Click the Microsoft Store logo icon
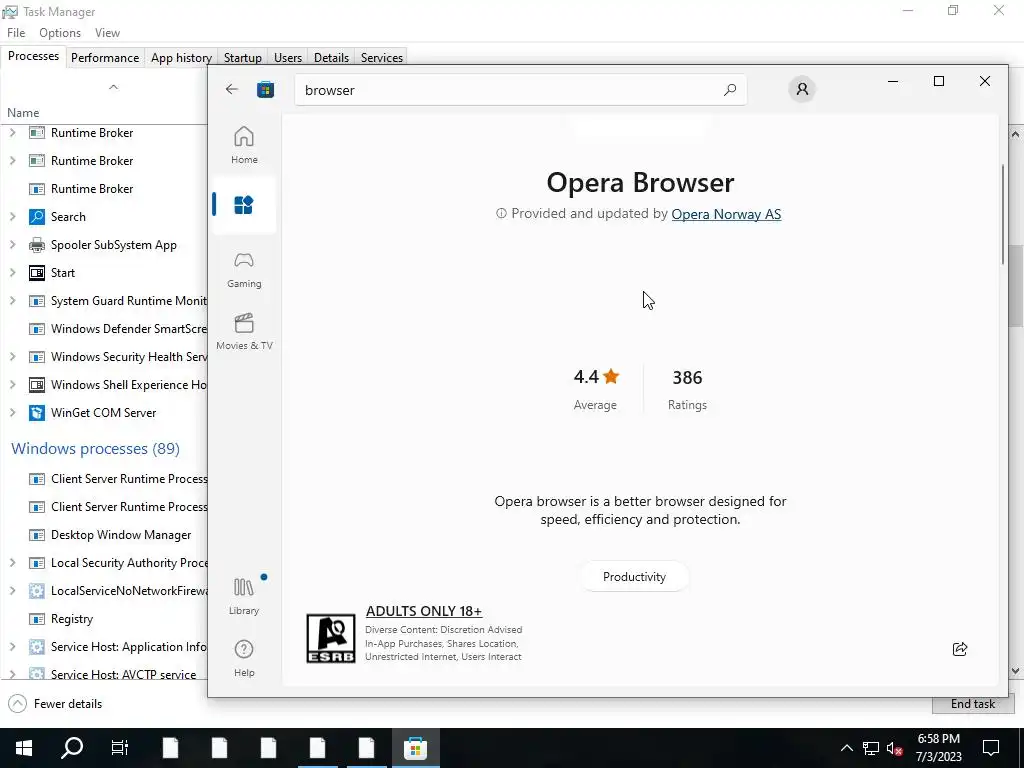This screenshot has width=1024, height=768. point(265,89)
